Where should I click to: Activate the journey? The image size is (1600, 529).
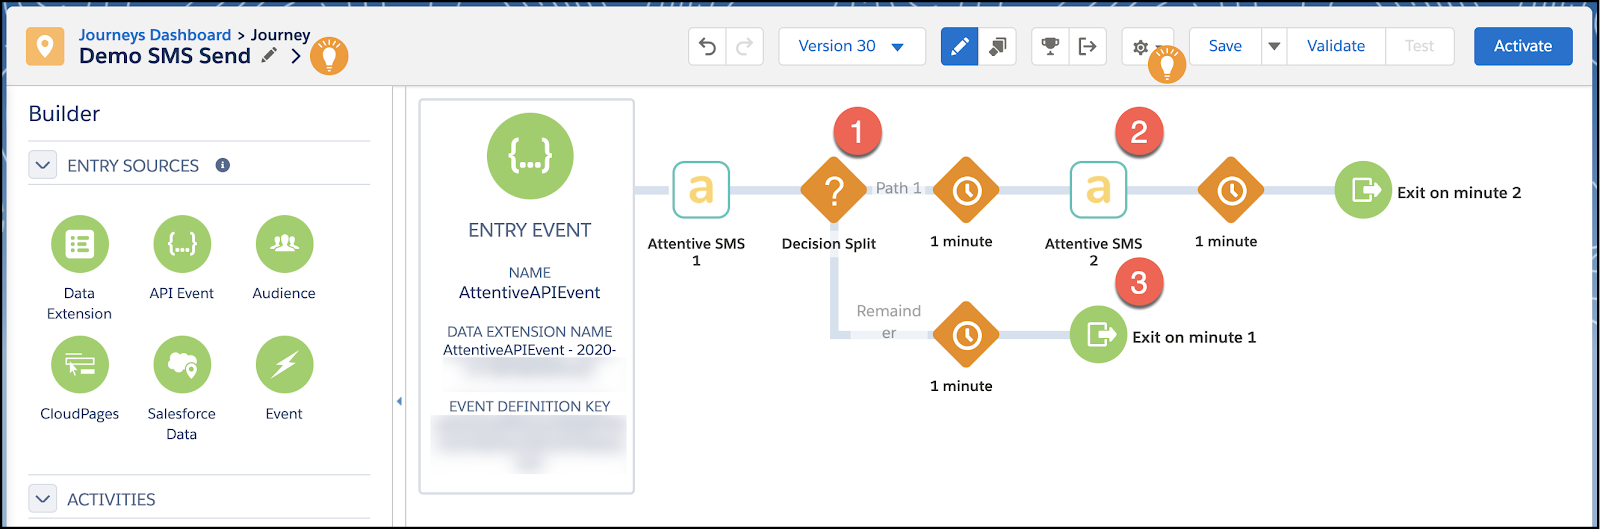(1523, 46)
